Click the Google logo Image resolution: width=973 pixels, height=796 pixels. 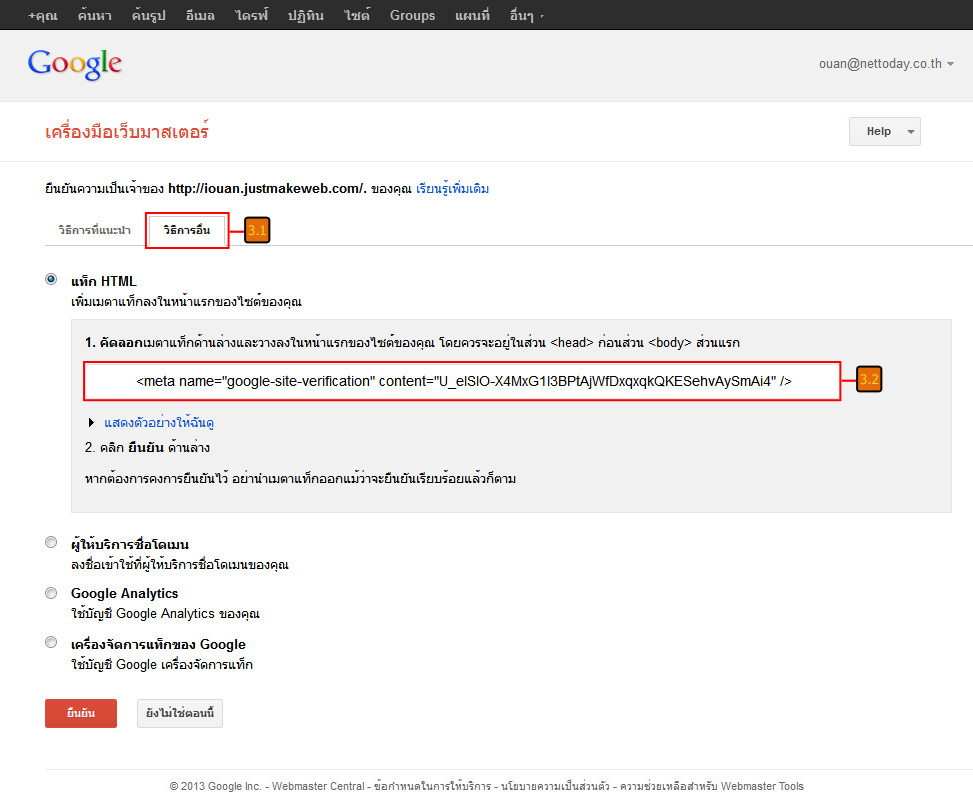[x=74, y=64]
